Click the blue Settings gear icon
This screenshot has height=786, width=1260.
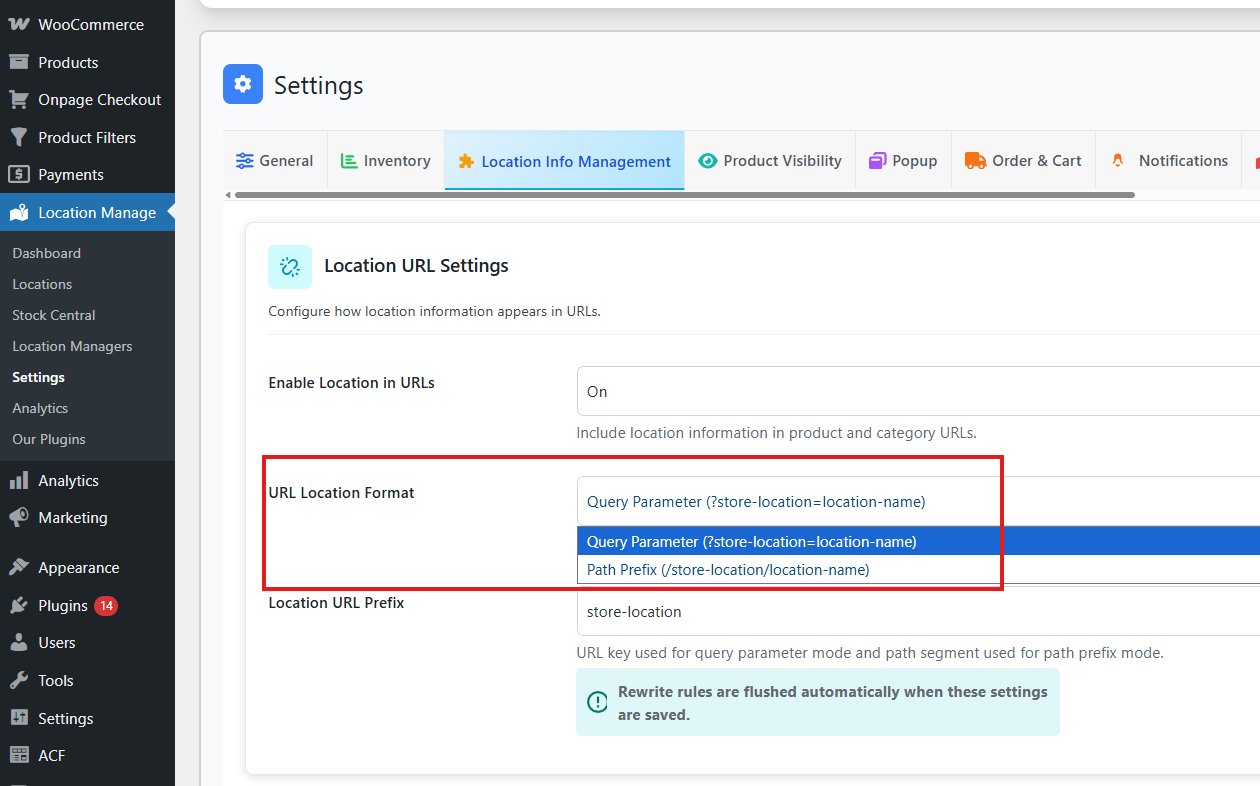point(243,84)
